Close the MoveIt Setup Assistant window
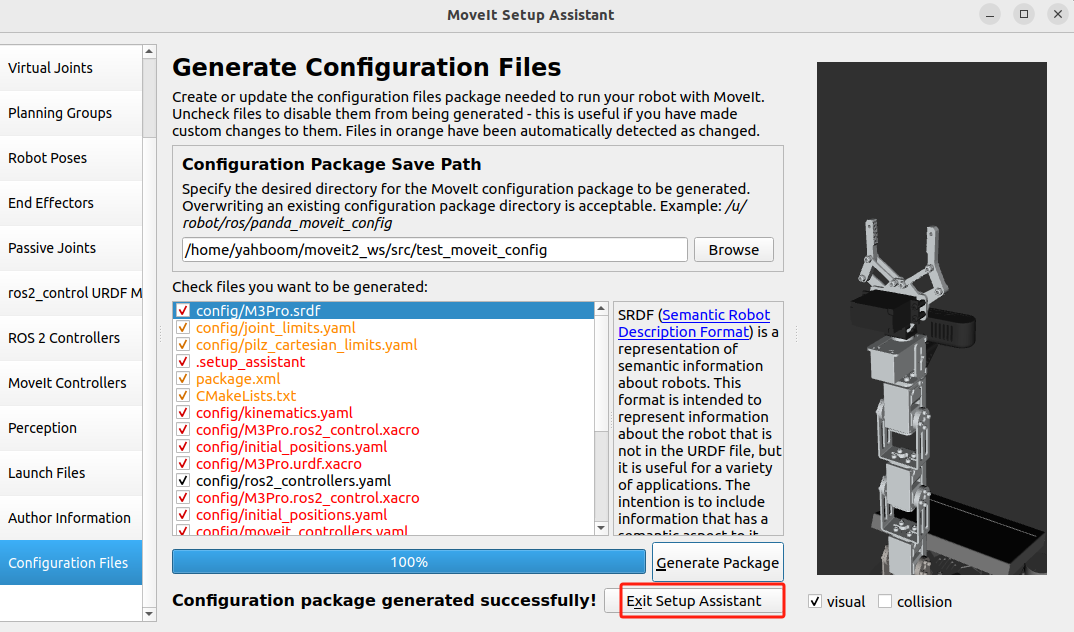The image size is (1074, 632). click(x=1058, y=14)
